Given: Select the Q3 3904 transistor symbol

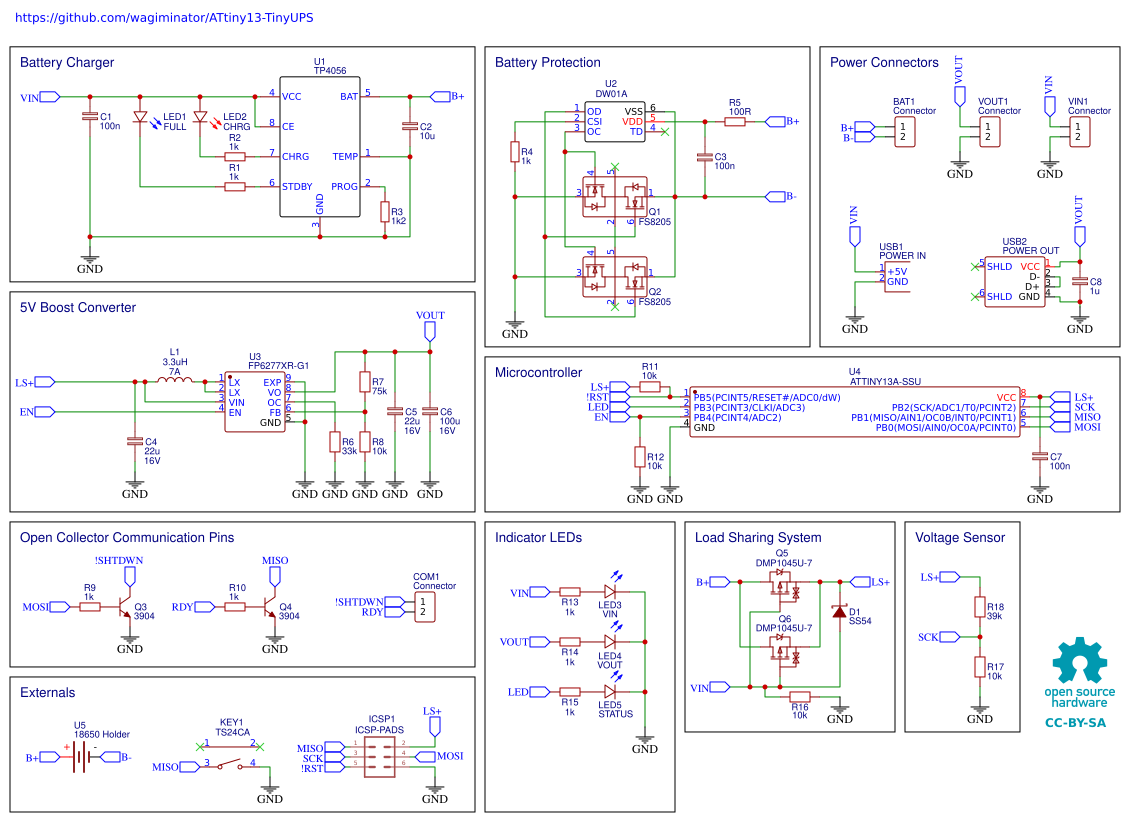Looking at the screenshot, I should pyautogui.click(x=124, y=607).
